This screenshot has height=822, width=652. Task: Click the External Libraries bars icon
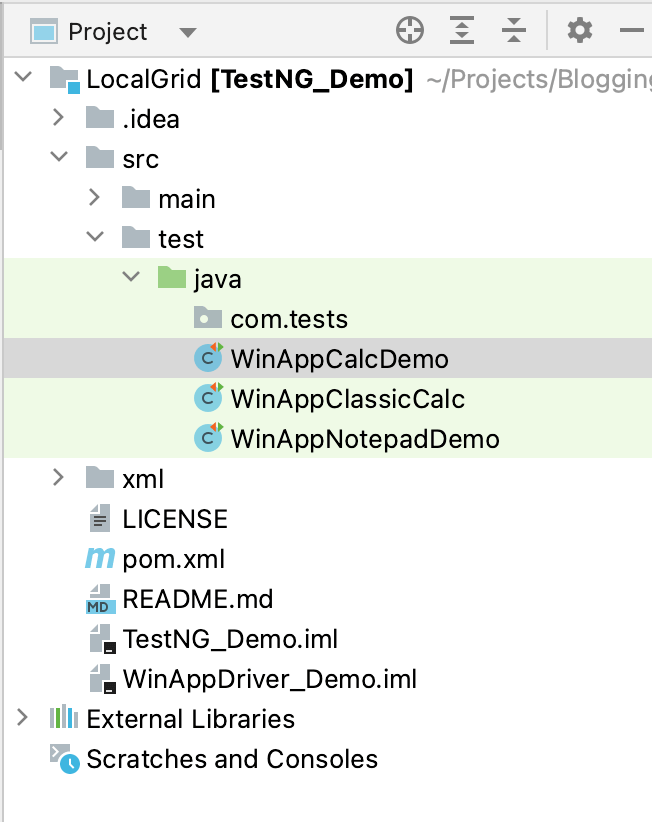pos(64,717)
